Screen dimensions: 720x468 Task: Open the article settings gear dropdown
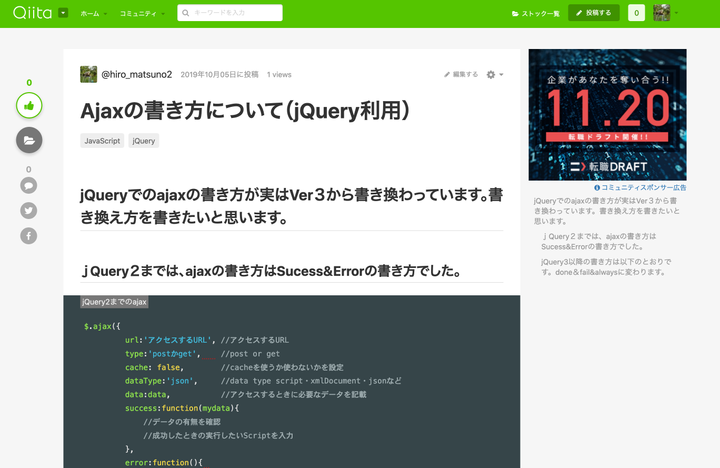pyautogui.click(x=495, y=74)
